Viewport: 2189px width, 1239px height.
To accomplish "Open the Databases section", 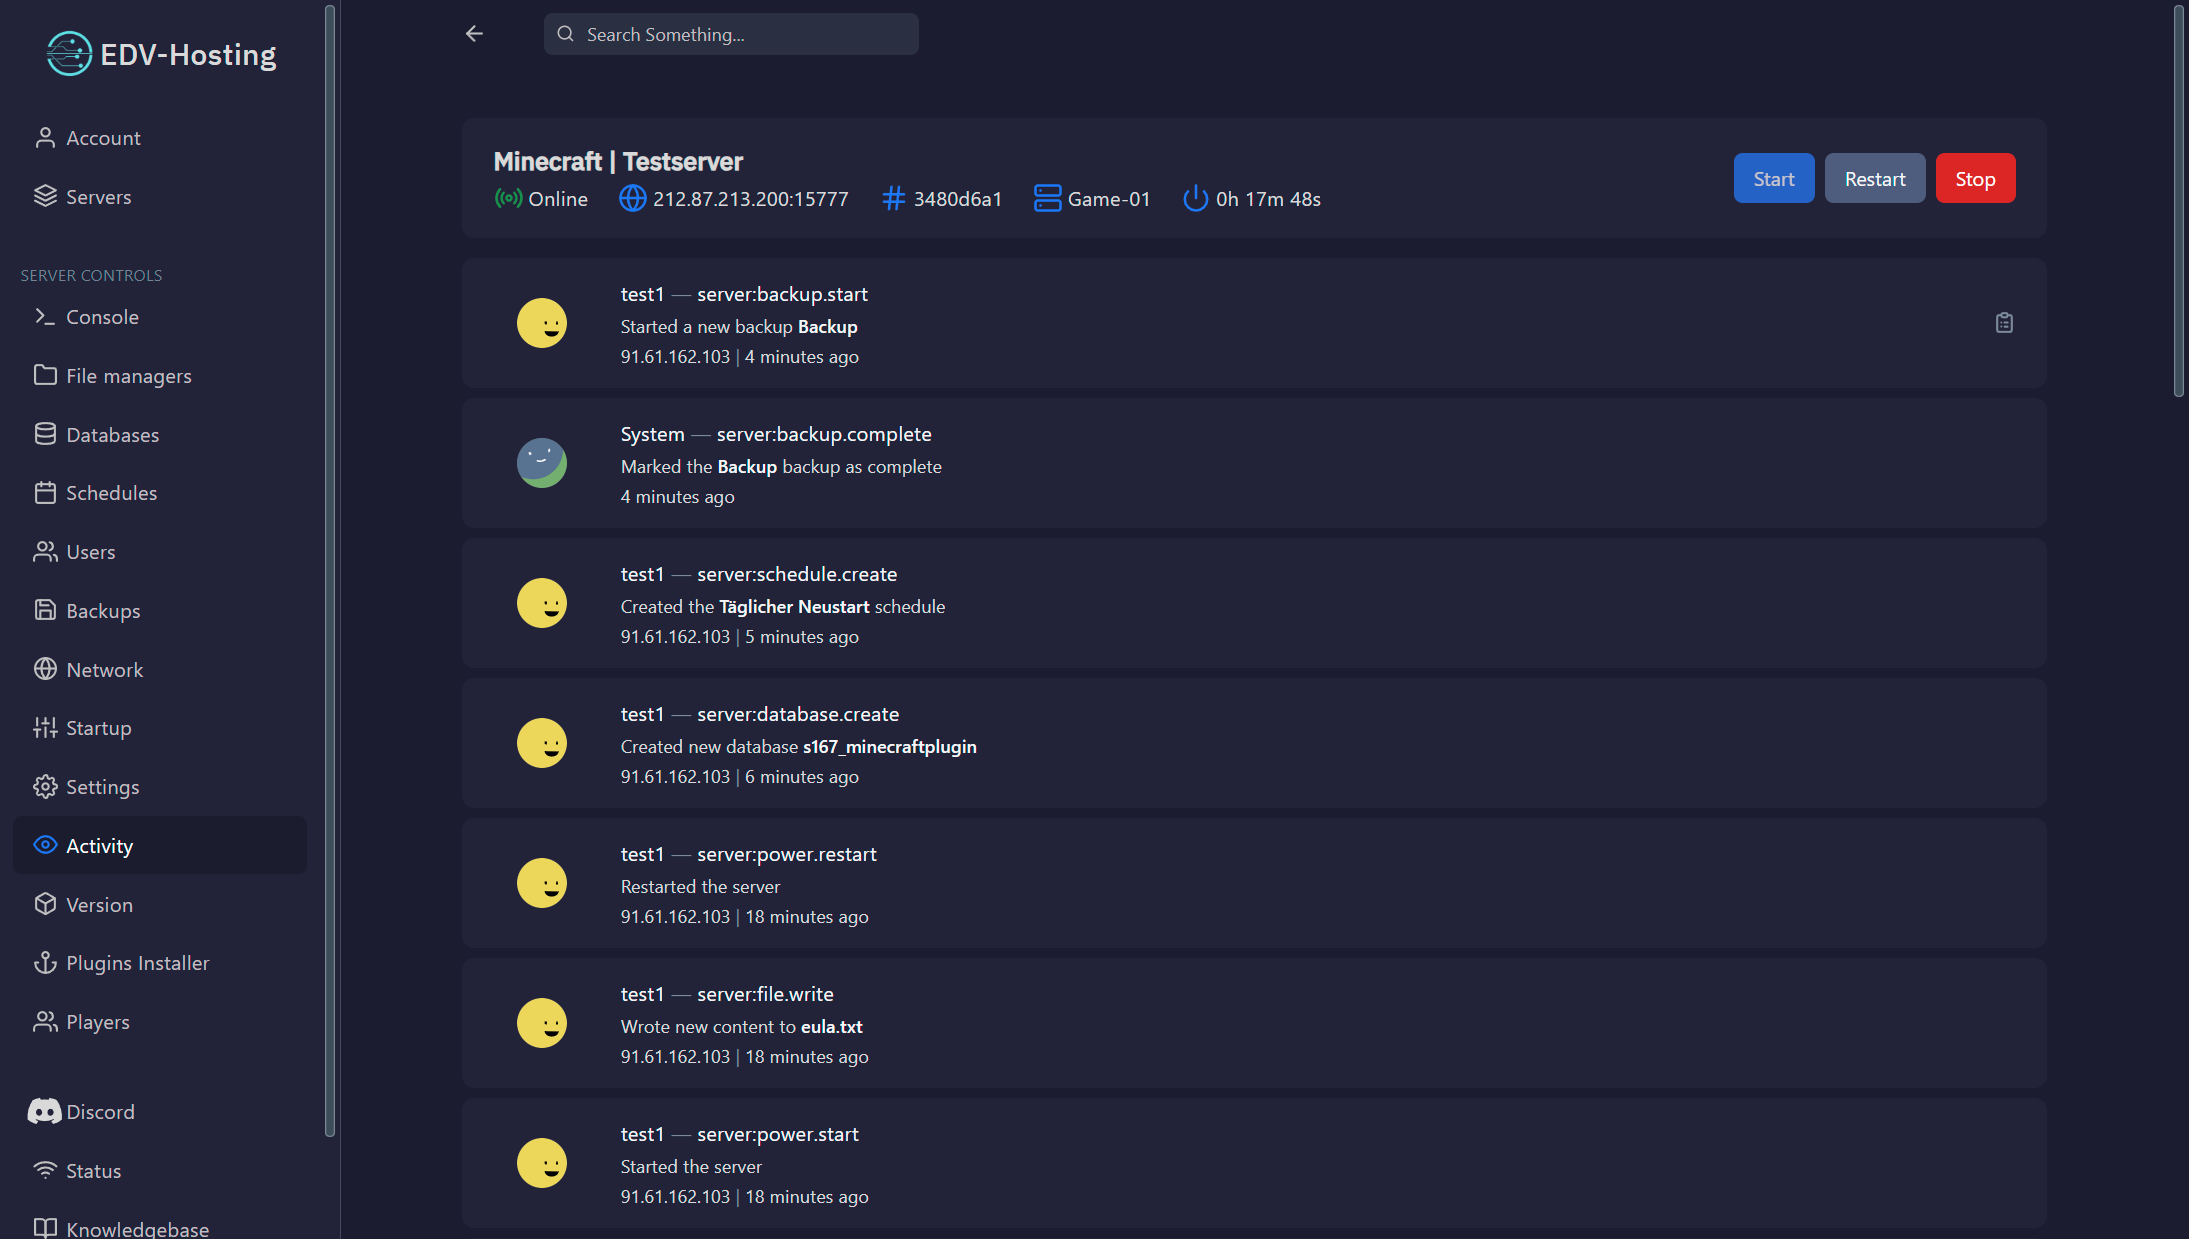I will coord(160,435).
